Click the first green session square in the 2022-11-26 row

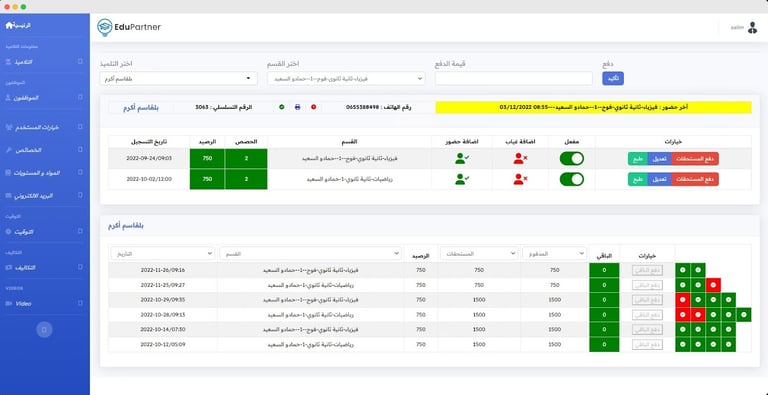[x=682, y=270]
